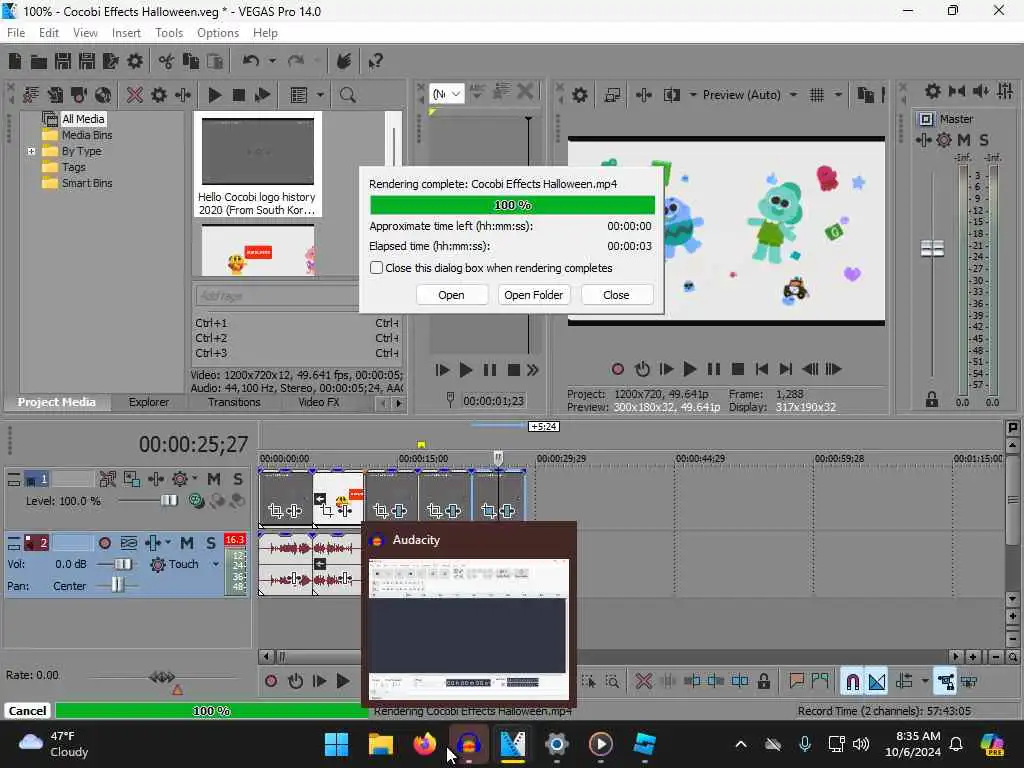This screenshot has height=768, width=1024.
Task: Open Firefox from the taskbar
Action: (424, 744)
